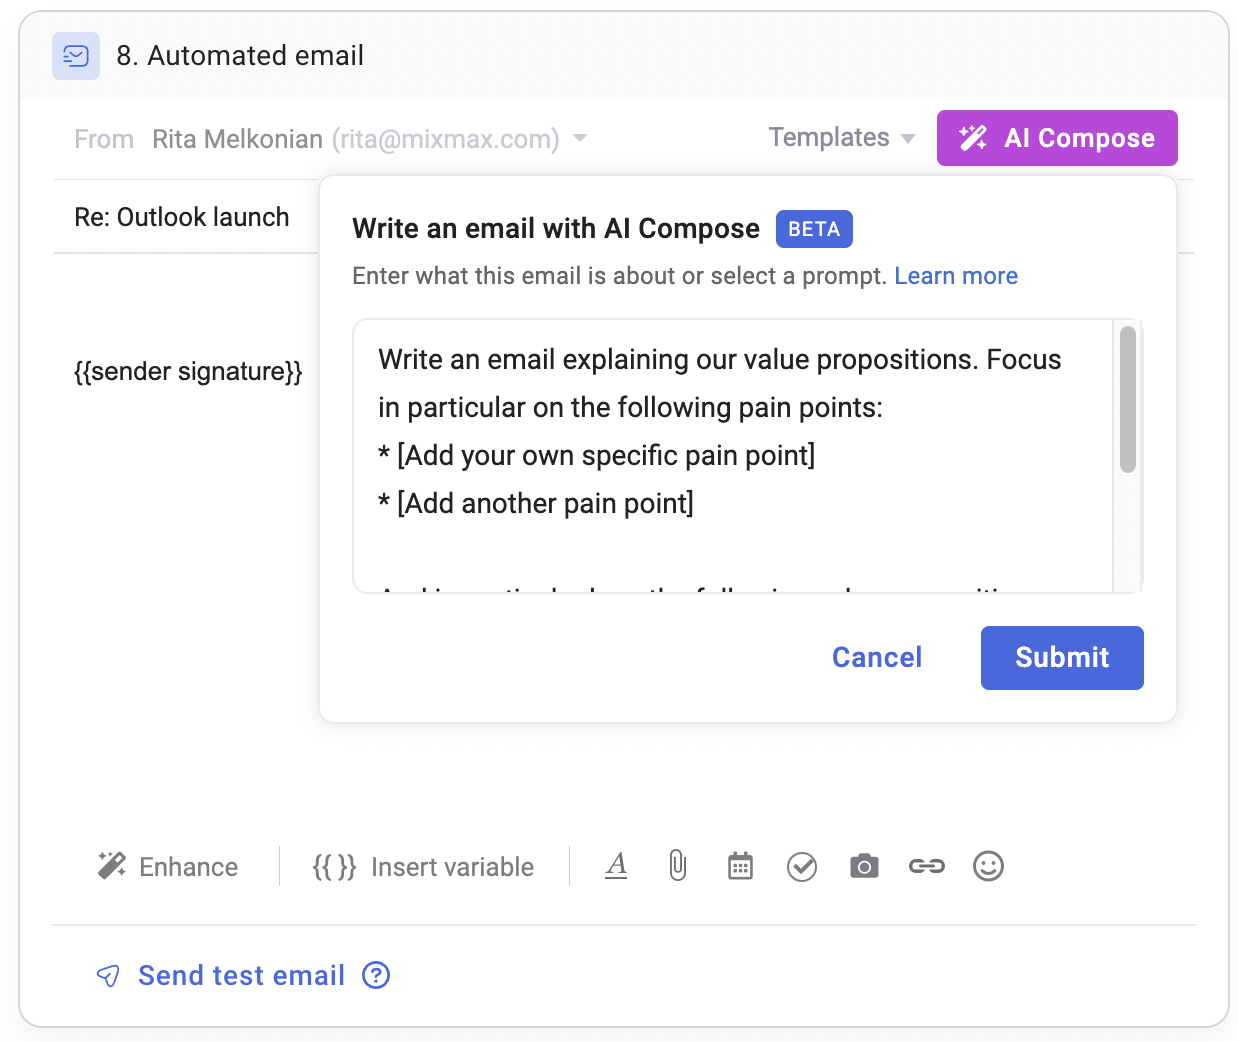Image resolution: width=1238 pixels, height=1042 pixels.
Task: Insert a hyperlink using the link icon
Action: coord(926,866)
